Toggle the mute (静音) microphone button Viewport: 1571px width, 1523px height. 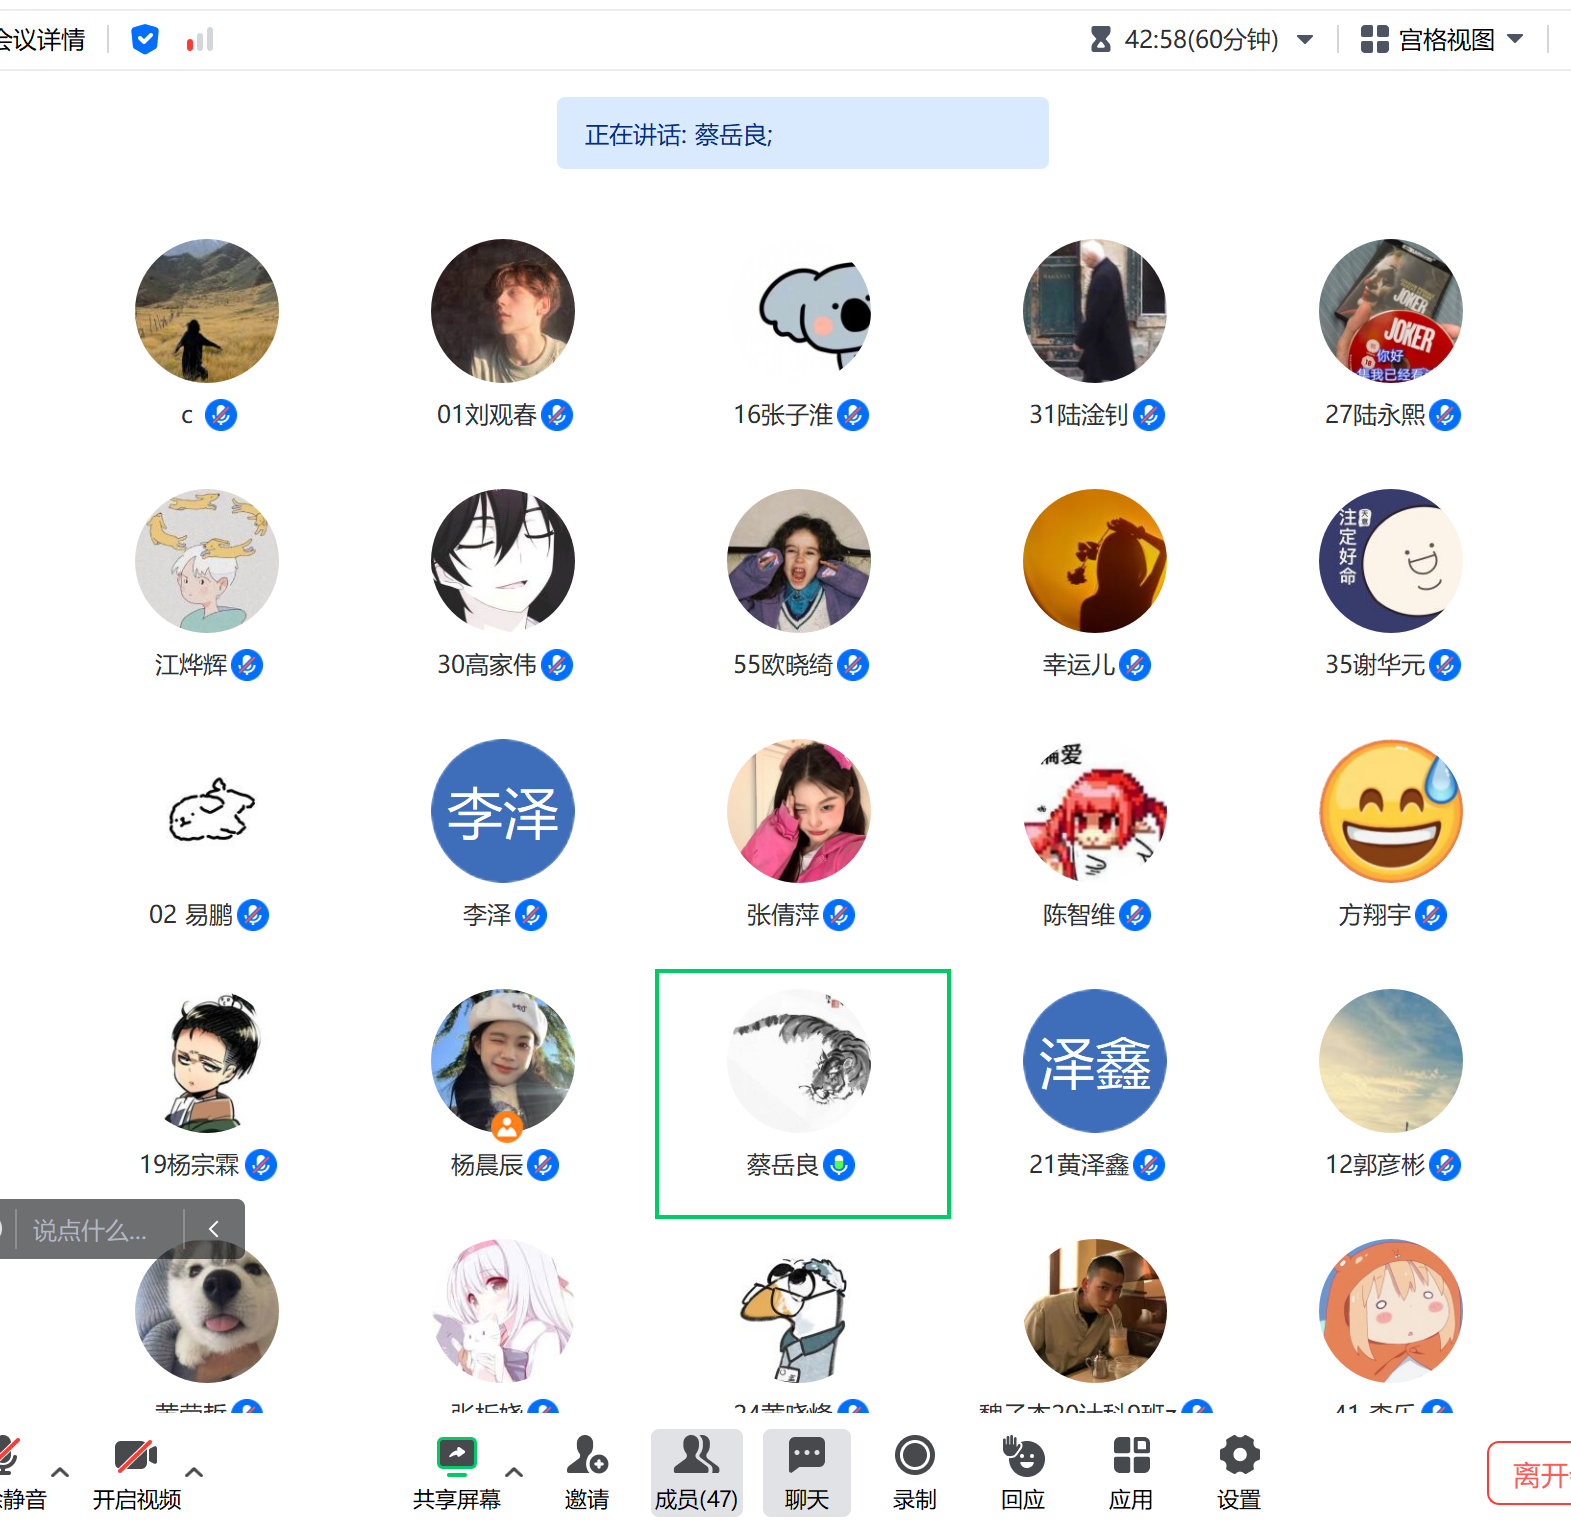[12, 1472]
